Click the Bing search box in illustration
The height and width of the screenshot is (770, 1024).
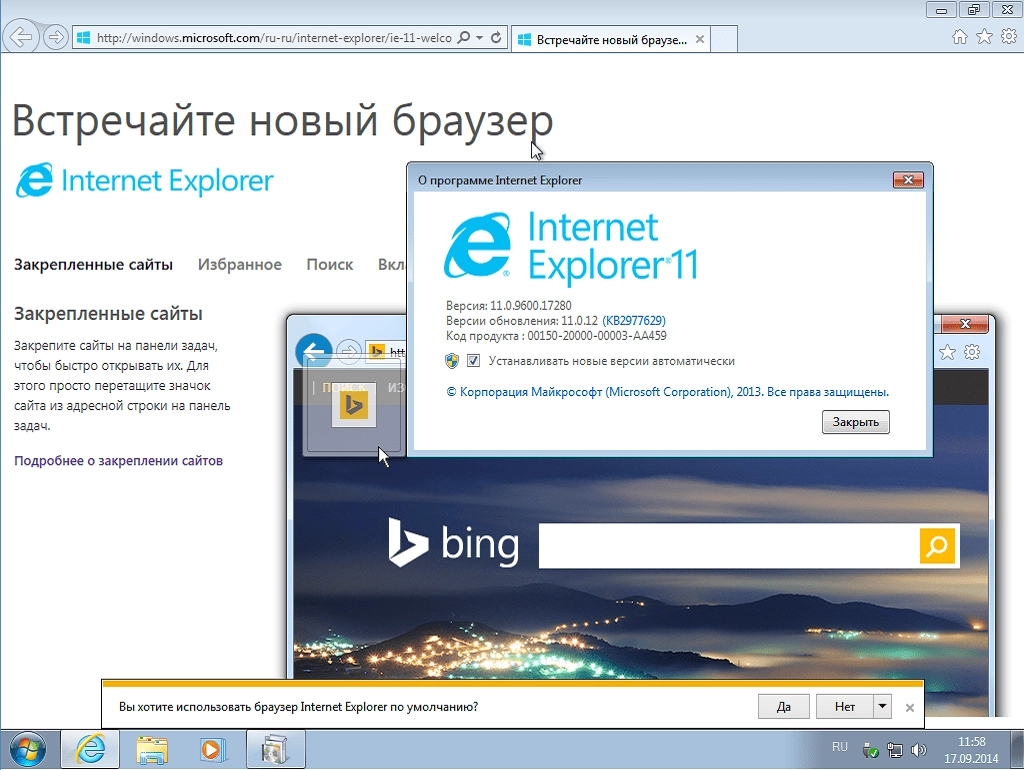click(x=728, y=545)
